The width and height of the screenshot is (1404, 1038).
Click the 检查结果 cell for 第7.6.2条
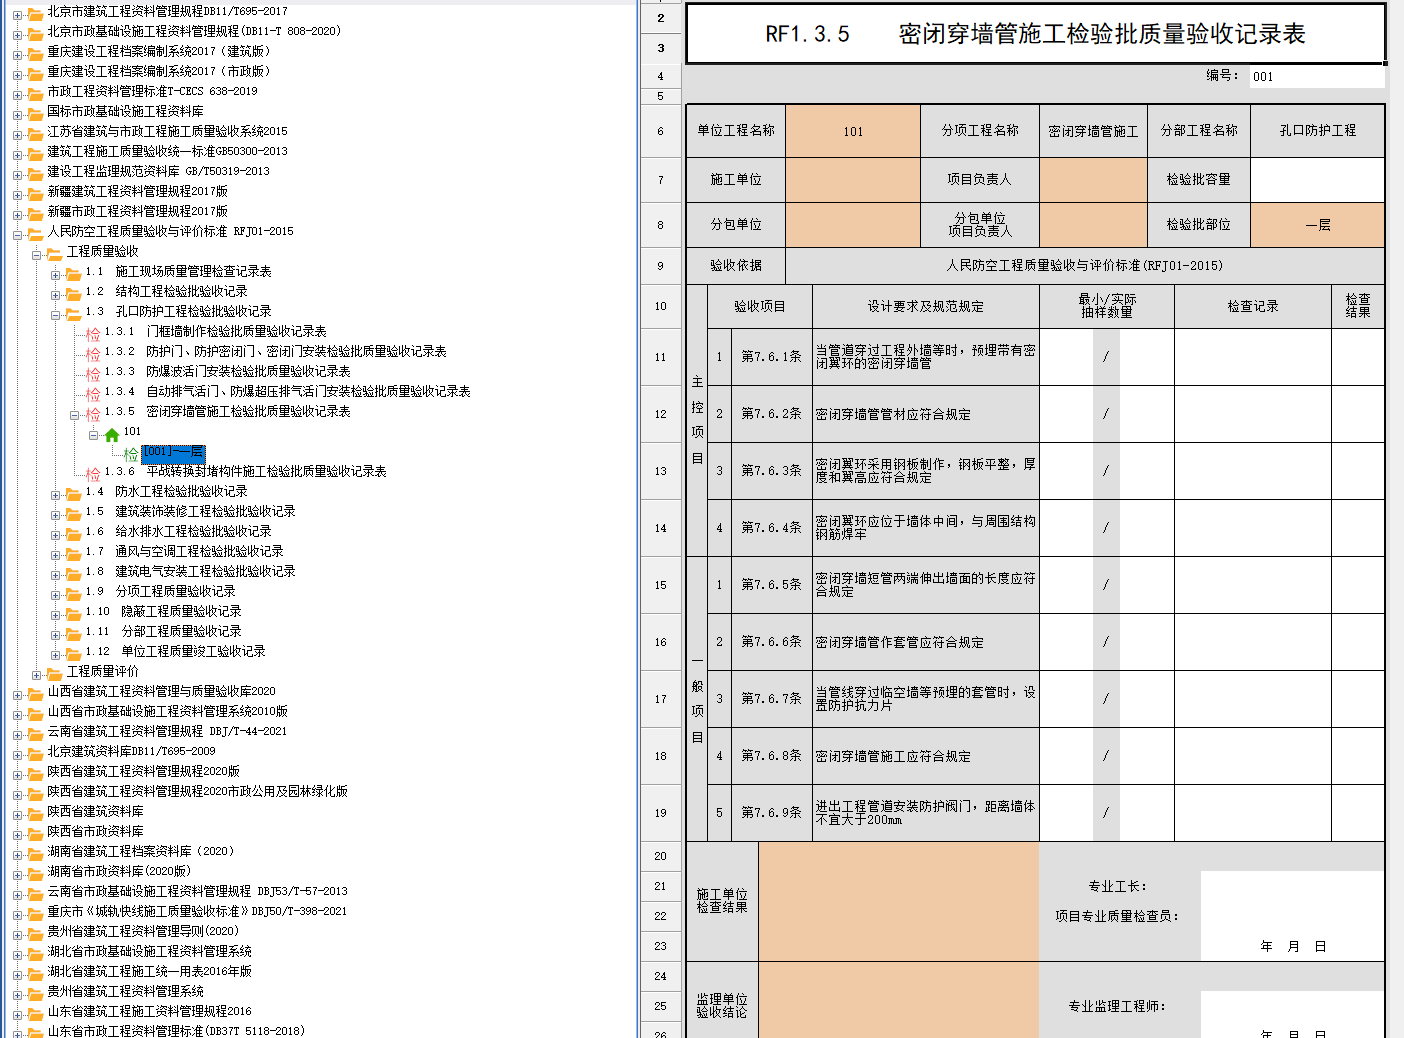pyautogui.click(x=1357, y=414)
